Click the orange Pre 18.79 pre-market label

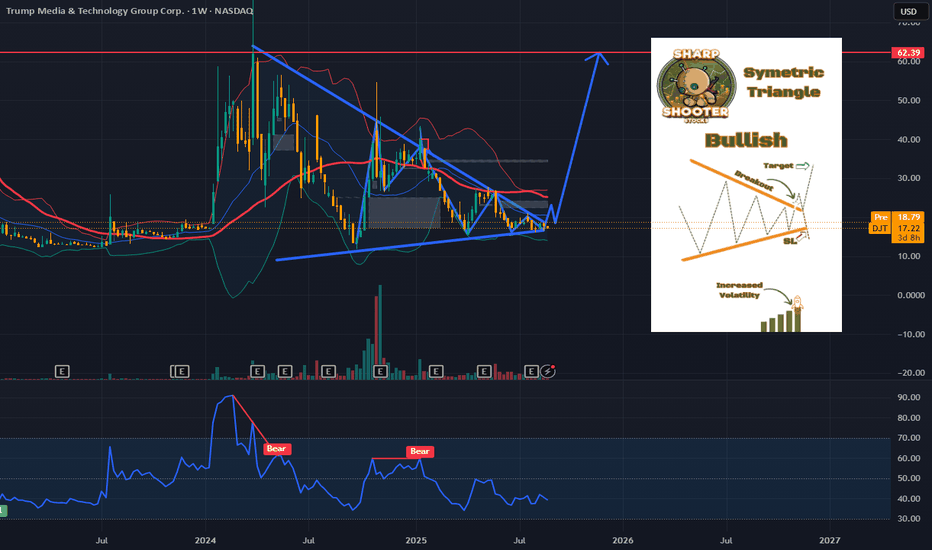[897, 217]
